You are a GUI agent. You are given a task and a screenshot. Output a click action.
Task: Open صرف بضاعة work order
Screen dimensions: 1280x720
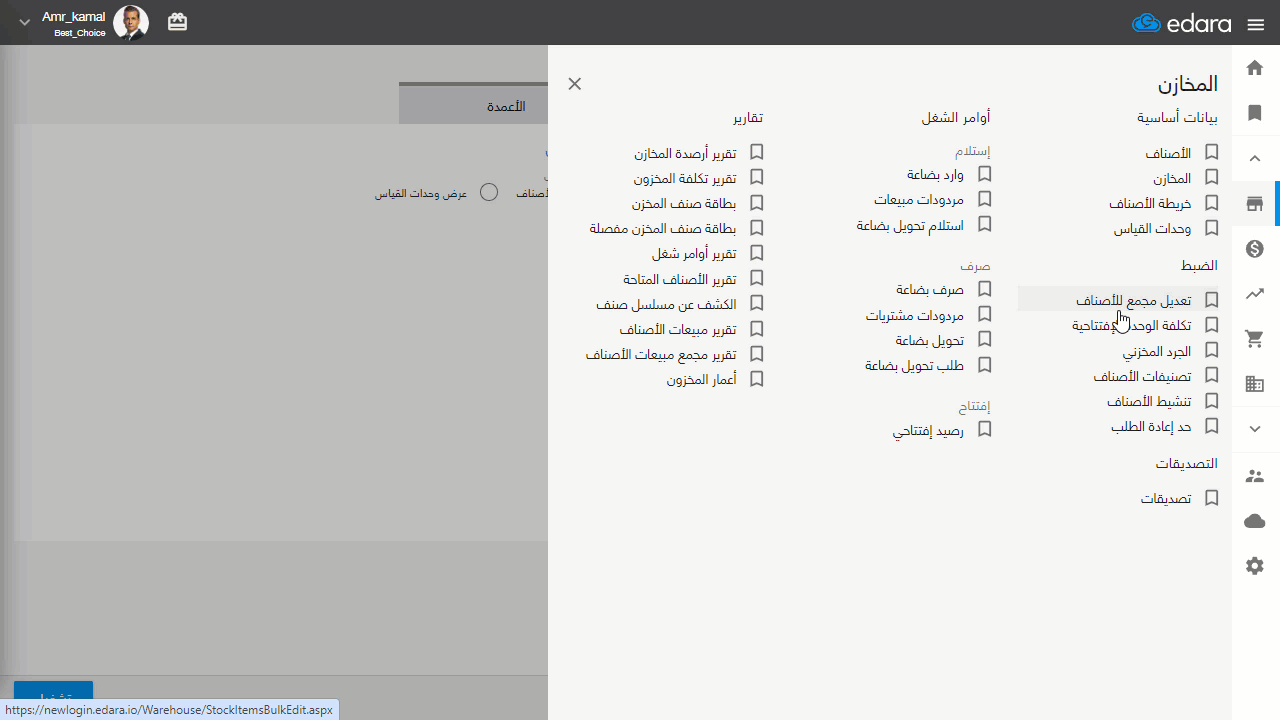(x=930, y=290)
